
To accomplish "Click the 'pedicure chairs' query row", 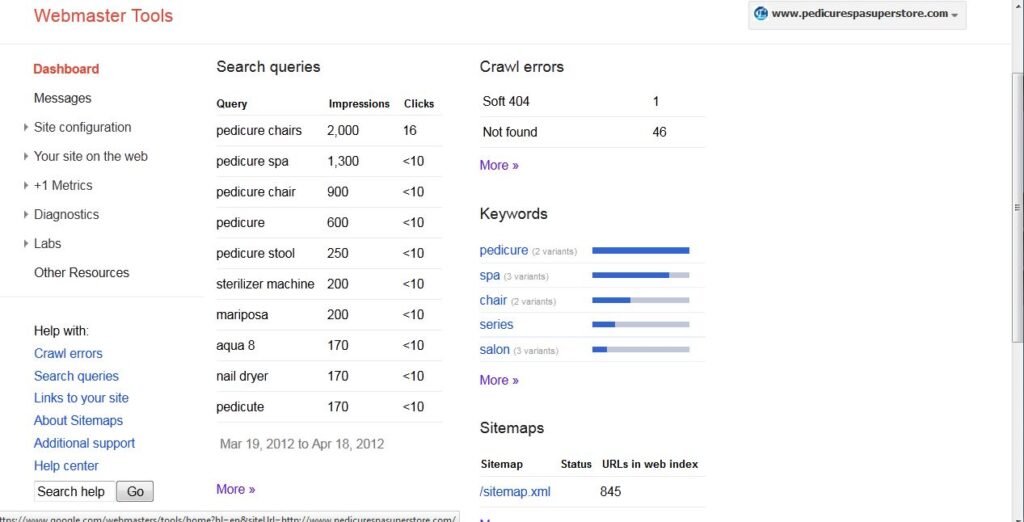I will 328,131.
